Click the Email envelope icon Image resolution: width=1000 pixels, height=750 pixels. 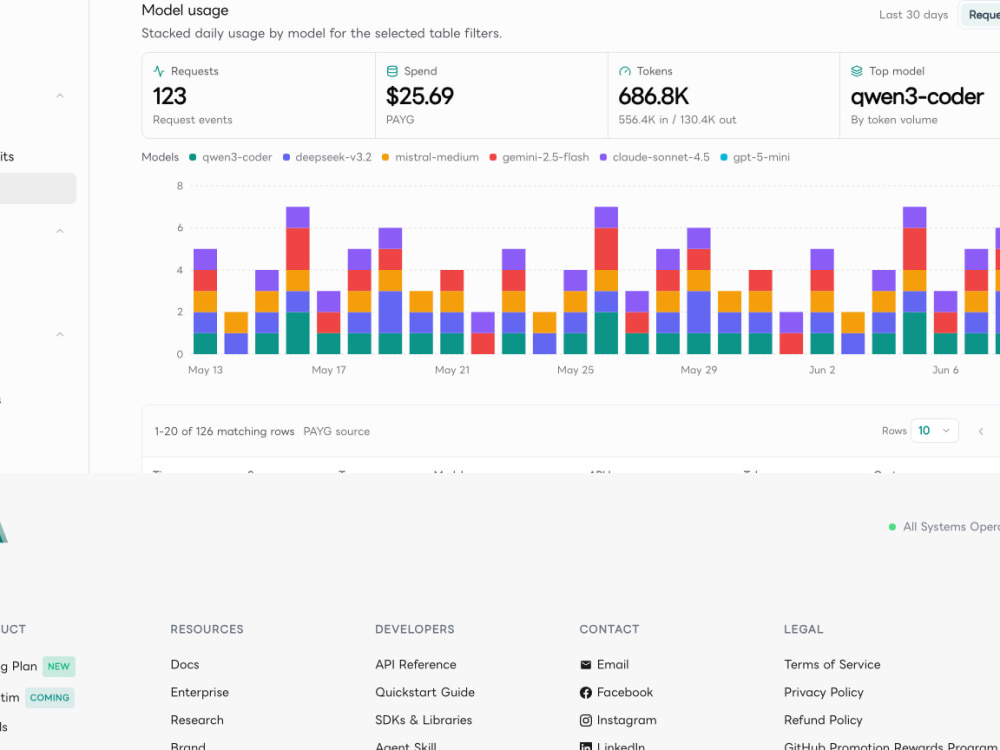(585, 665)
